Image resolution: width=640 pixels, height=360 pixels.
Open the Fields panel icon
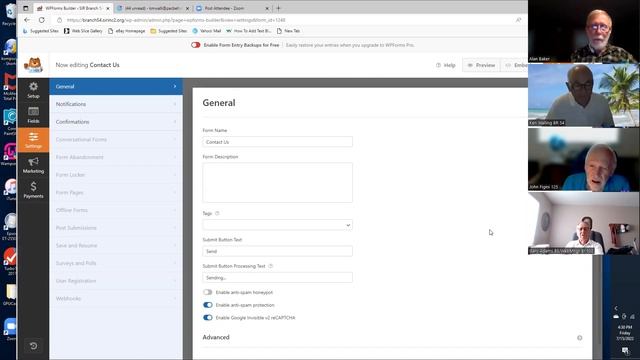click(33, 115)
